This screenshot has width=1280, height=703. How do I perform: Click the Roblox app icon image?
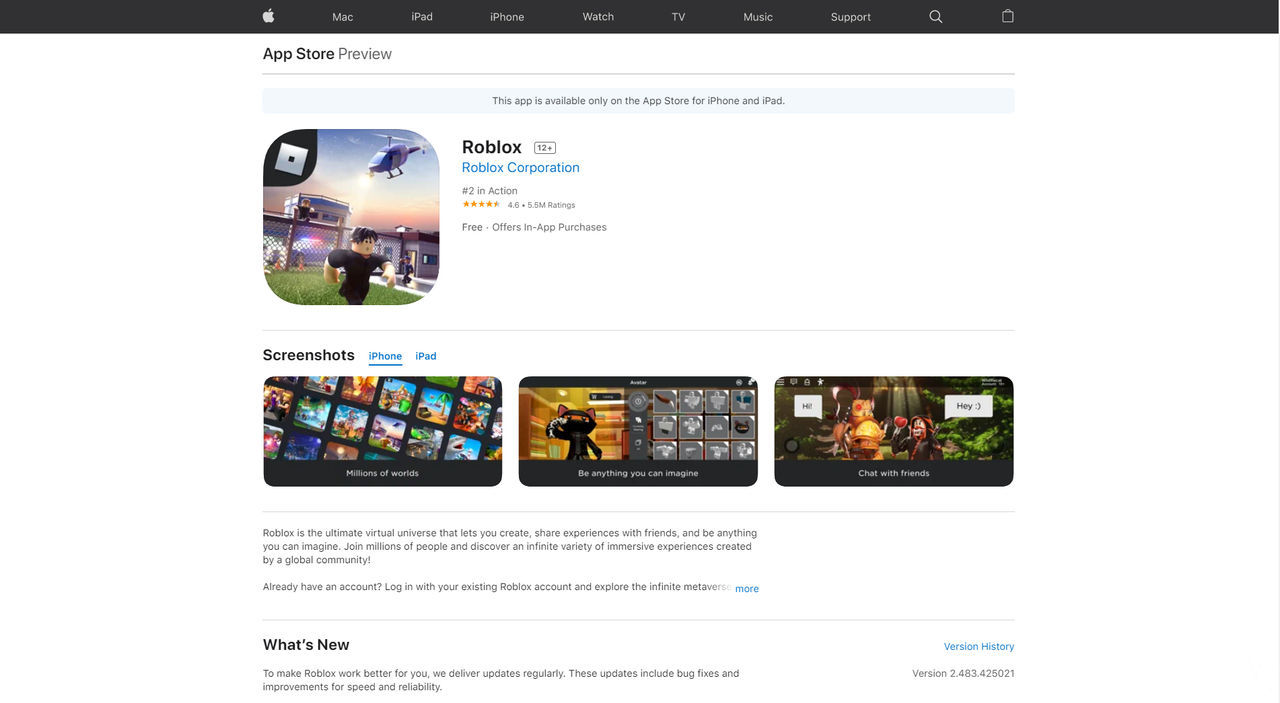351,217
